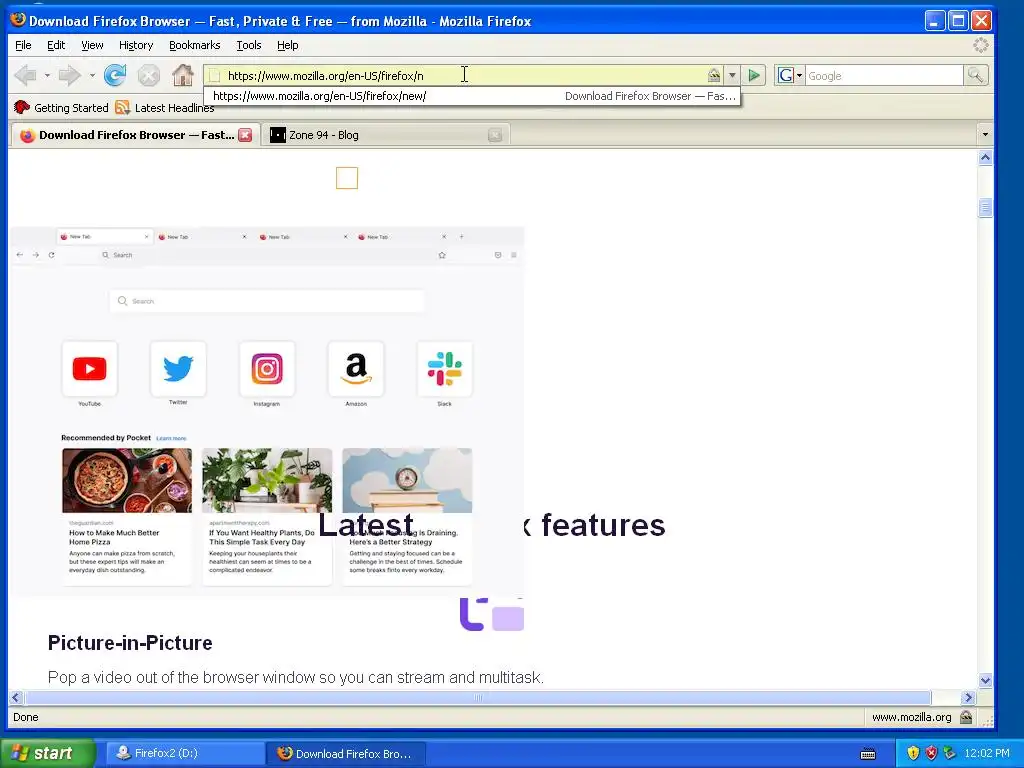Click the Slack tile in the page image

pos(445,369)
